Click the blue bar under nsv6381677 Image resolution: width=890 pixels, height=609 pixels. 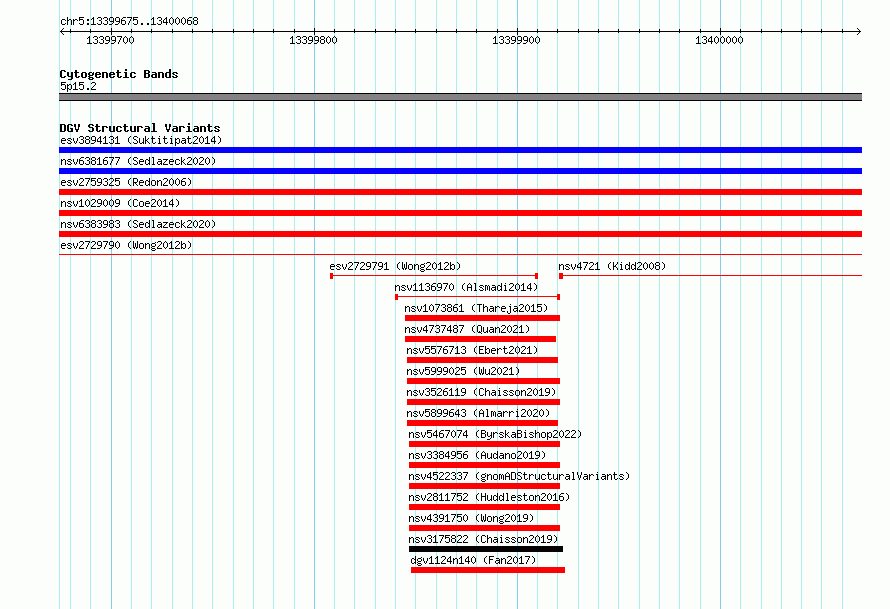click(460, 171)
